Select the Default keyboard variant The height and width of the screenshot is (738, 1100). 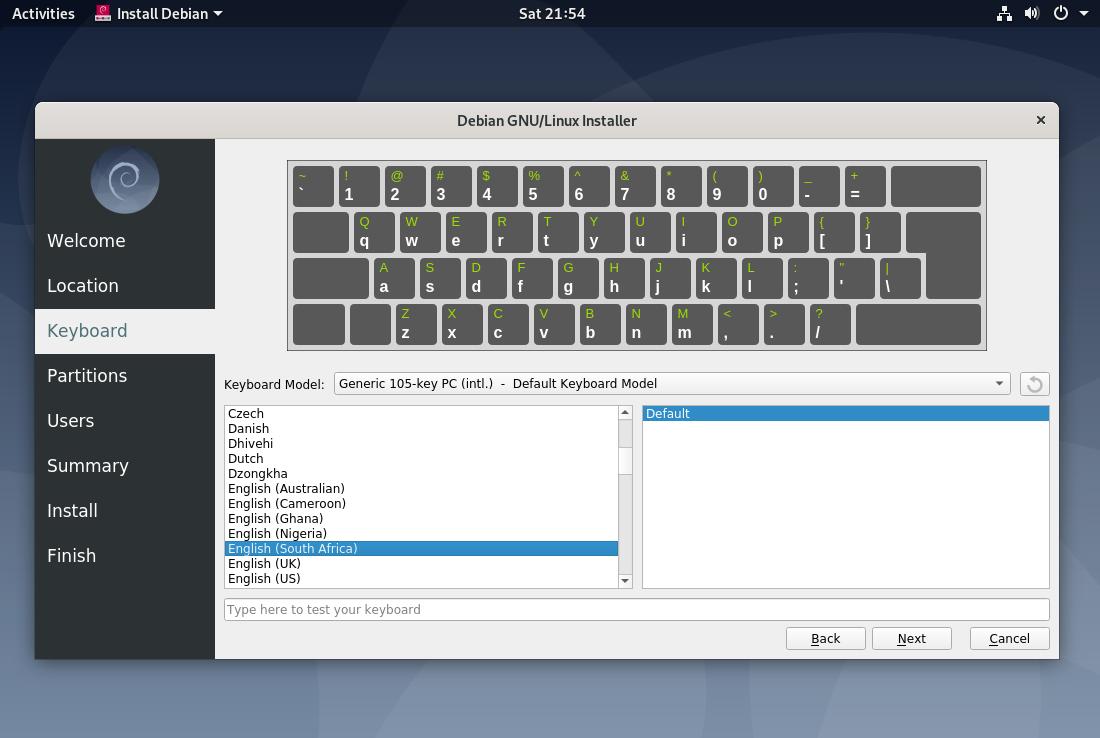pos(845,413)
